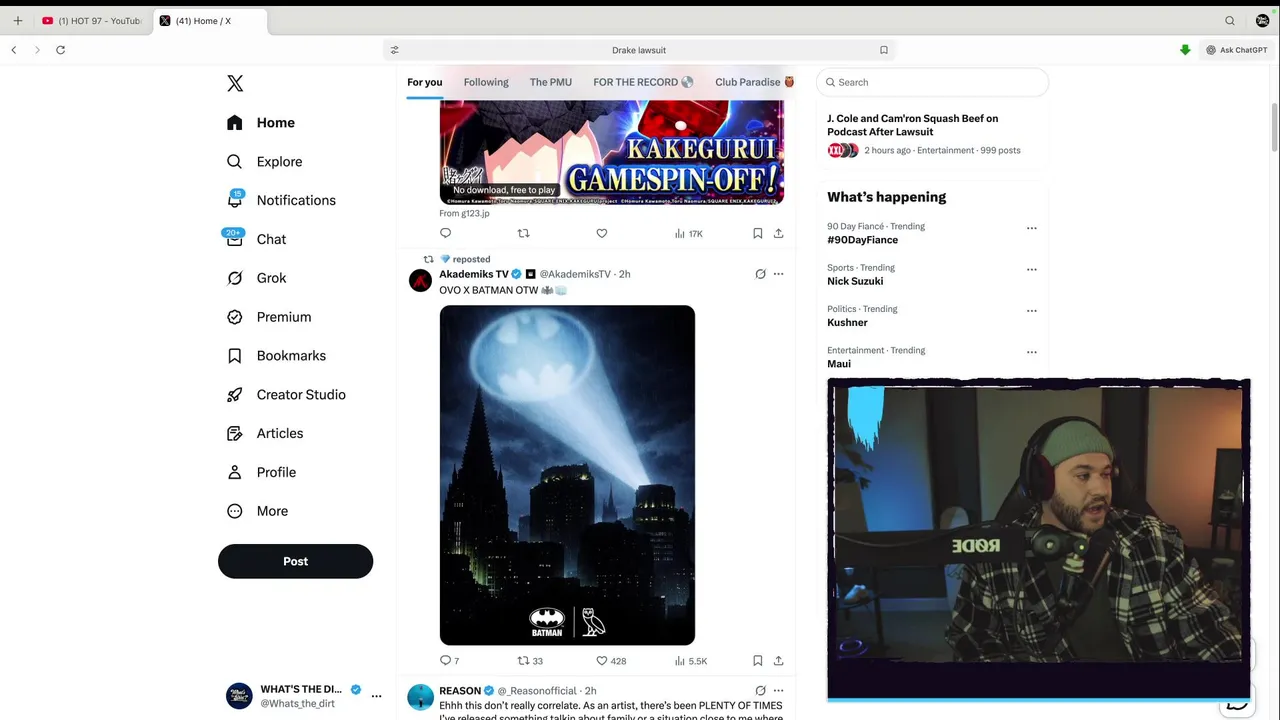Bookmark the Akademiks TV post
Image resolution: width=1280 pixels, height=720 pixels.
coord(758,661)
